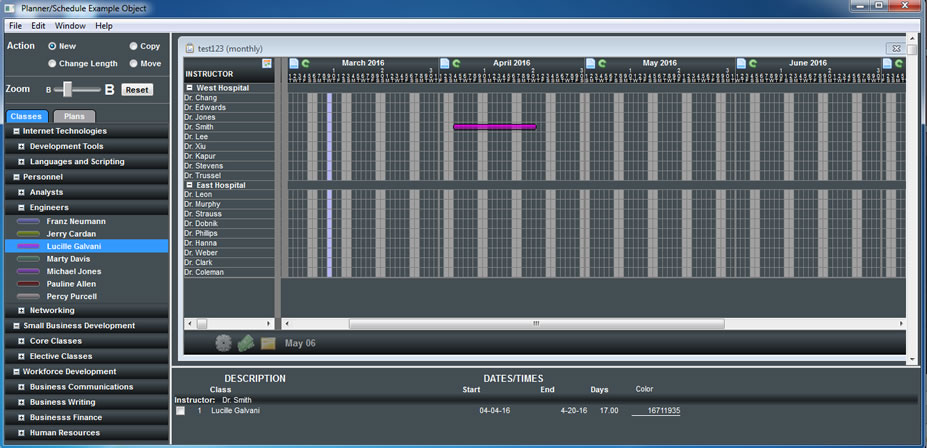Click the gear icon in bottom toolbar
927x448 pixels.
click(x=223, y=343)
